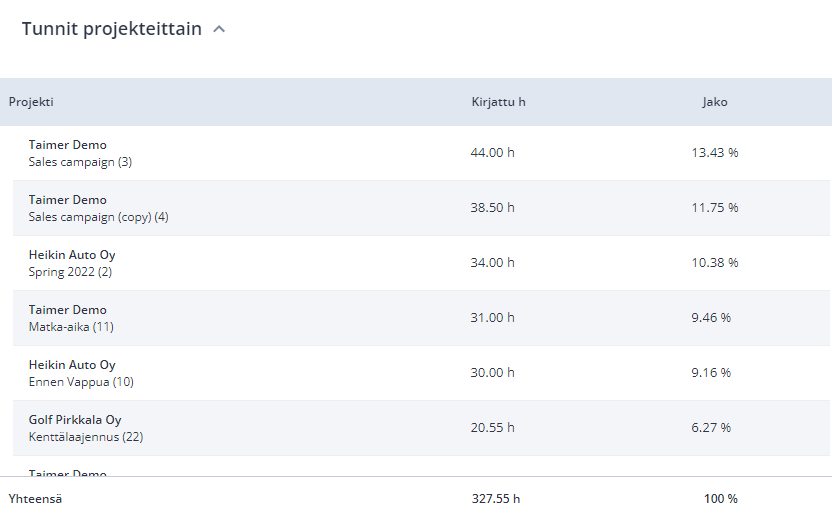The height and width of the screenshot is (517, 832).
Task: Open the Sales campaign (copy) (4) project
Action: point(98,217)
